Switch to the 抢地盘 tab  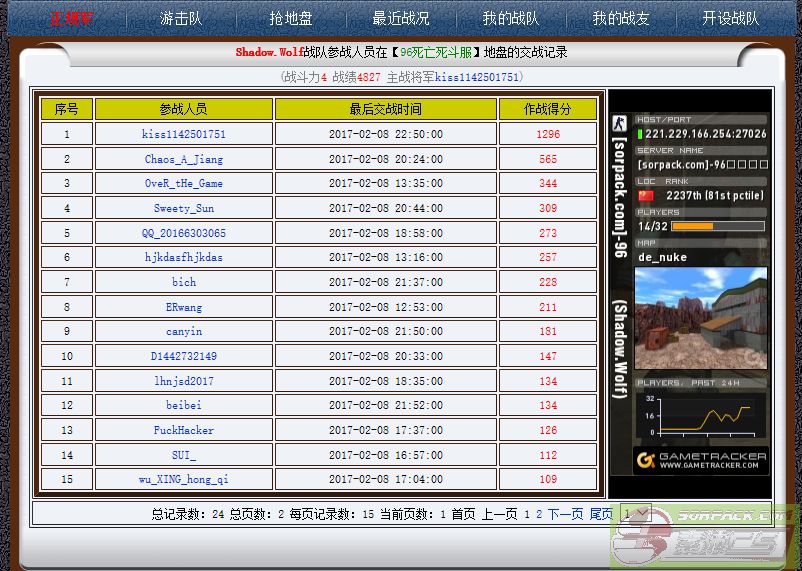coord(291,18)
